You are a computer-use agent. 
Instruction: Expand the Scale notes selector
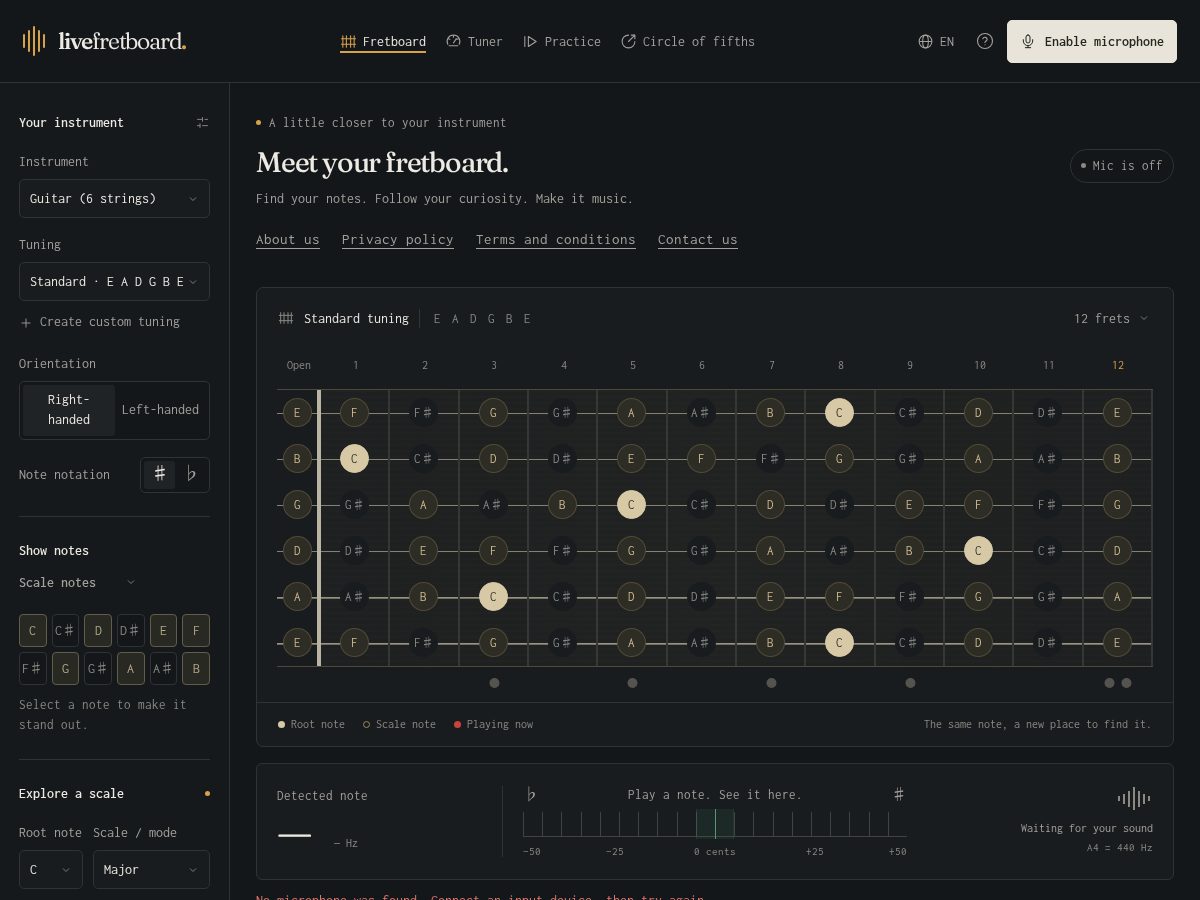[77, 582]
